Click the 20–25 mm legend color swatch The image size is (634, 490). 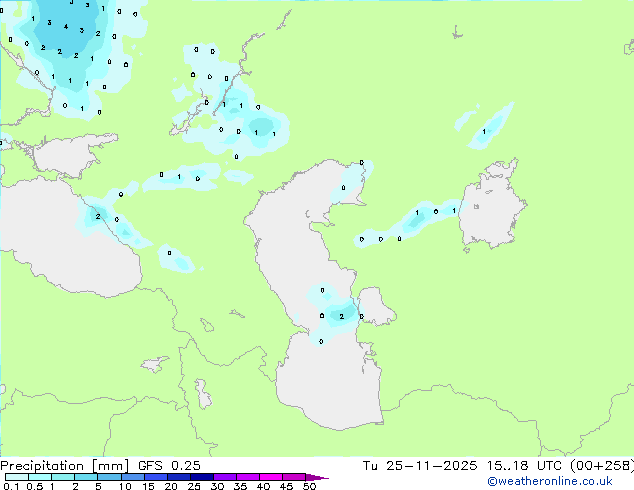click(x=179, y=477)
